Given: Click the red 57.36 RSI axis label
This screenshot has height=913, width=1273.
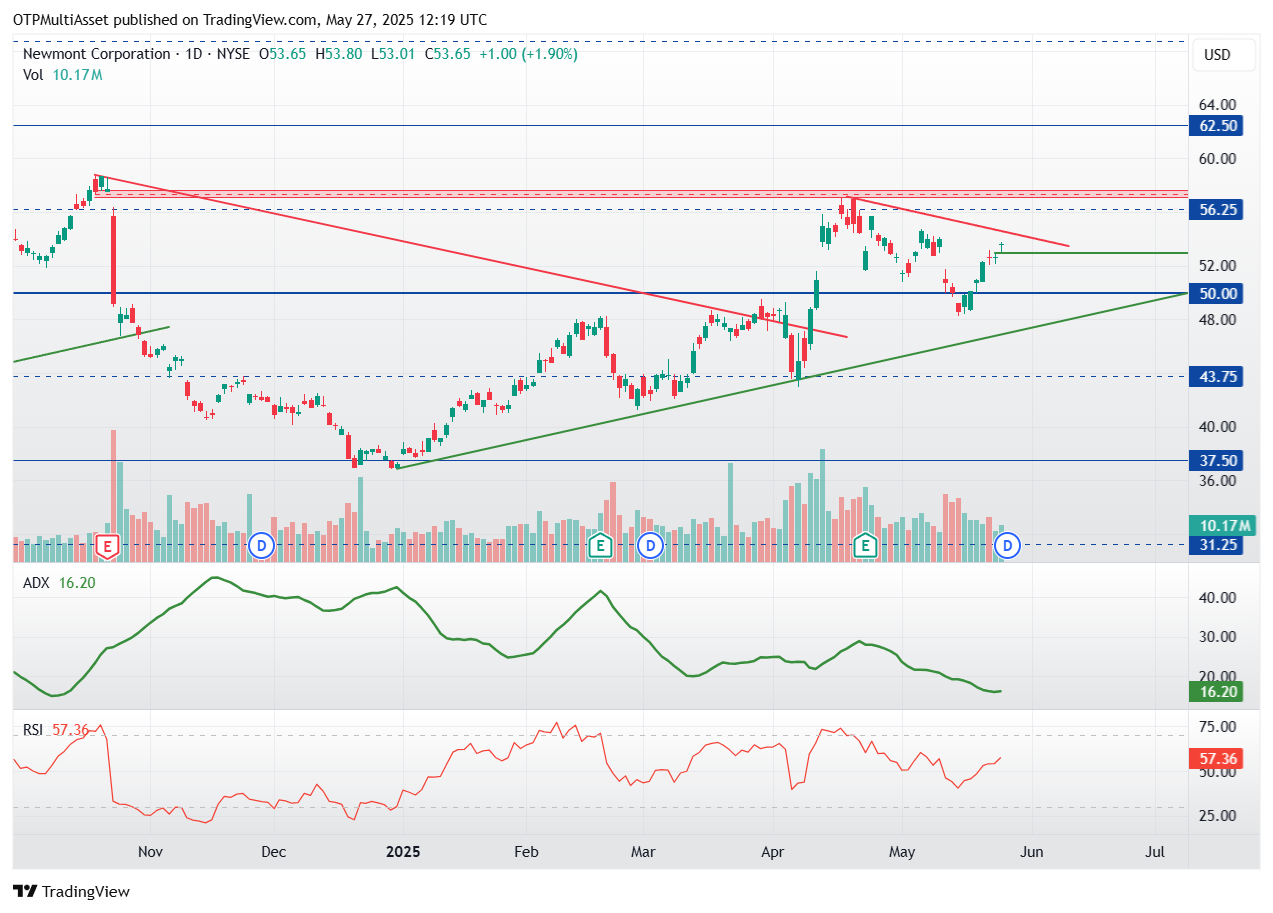Looking at the screenshot, I should click(x=1215, y=759).
